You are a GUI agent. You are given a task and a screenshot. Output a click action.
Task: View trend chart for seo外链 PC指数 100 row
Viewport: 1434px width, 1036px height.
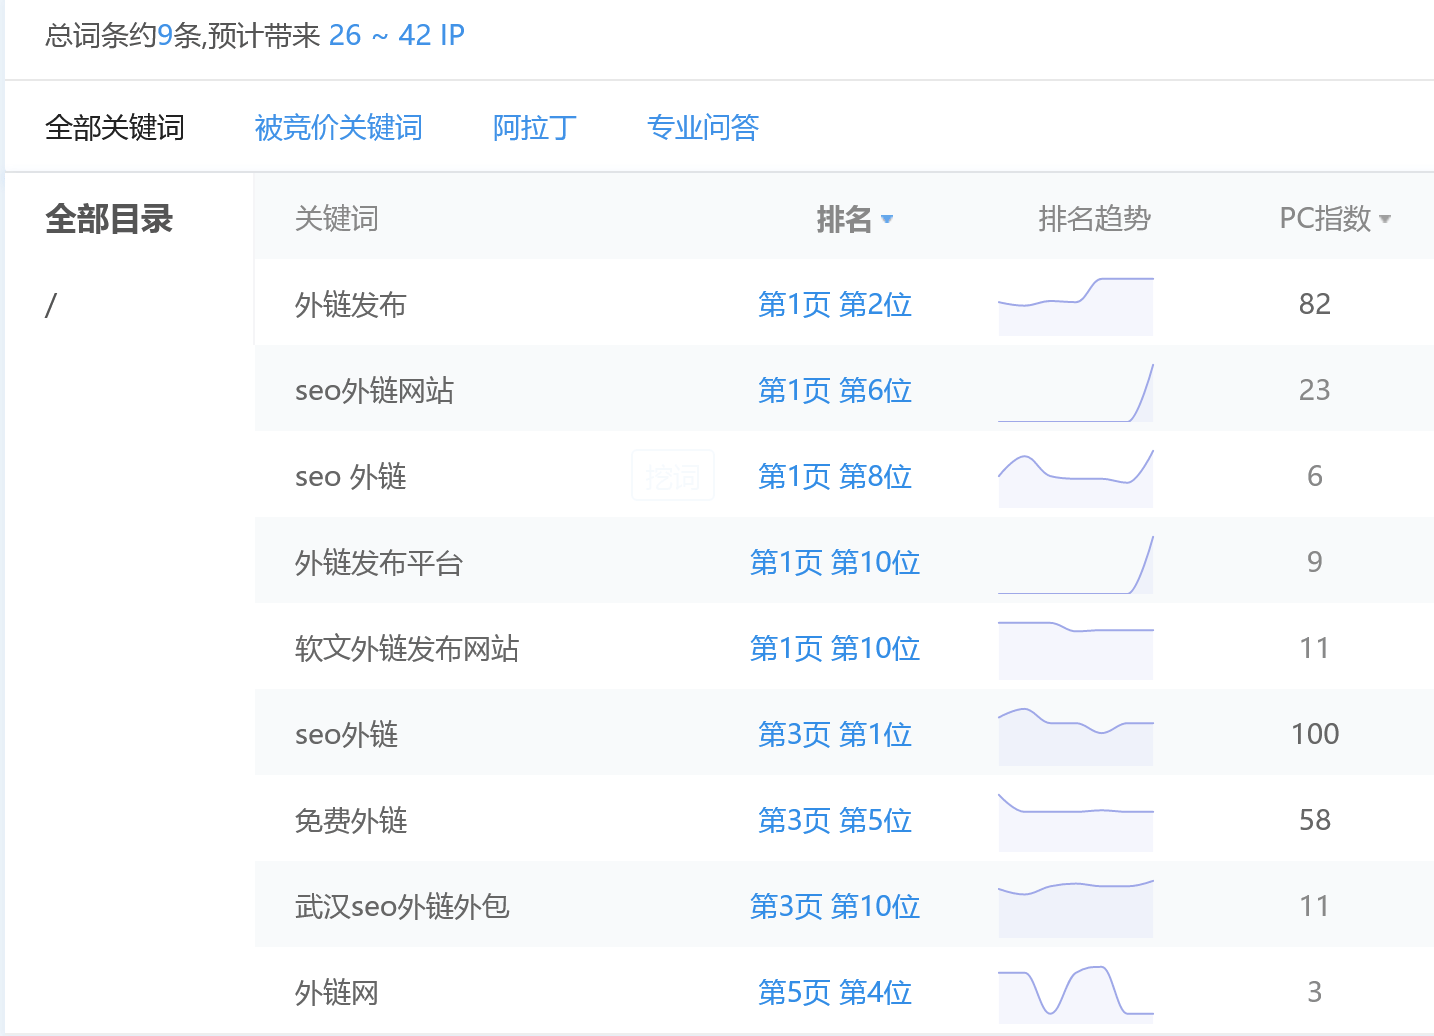point(1076,736)
